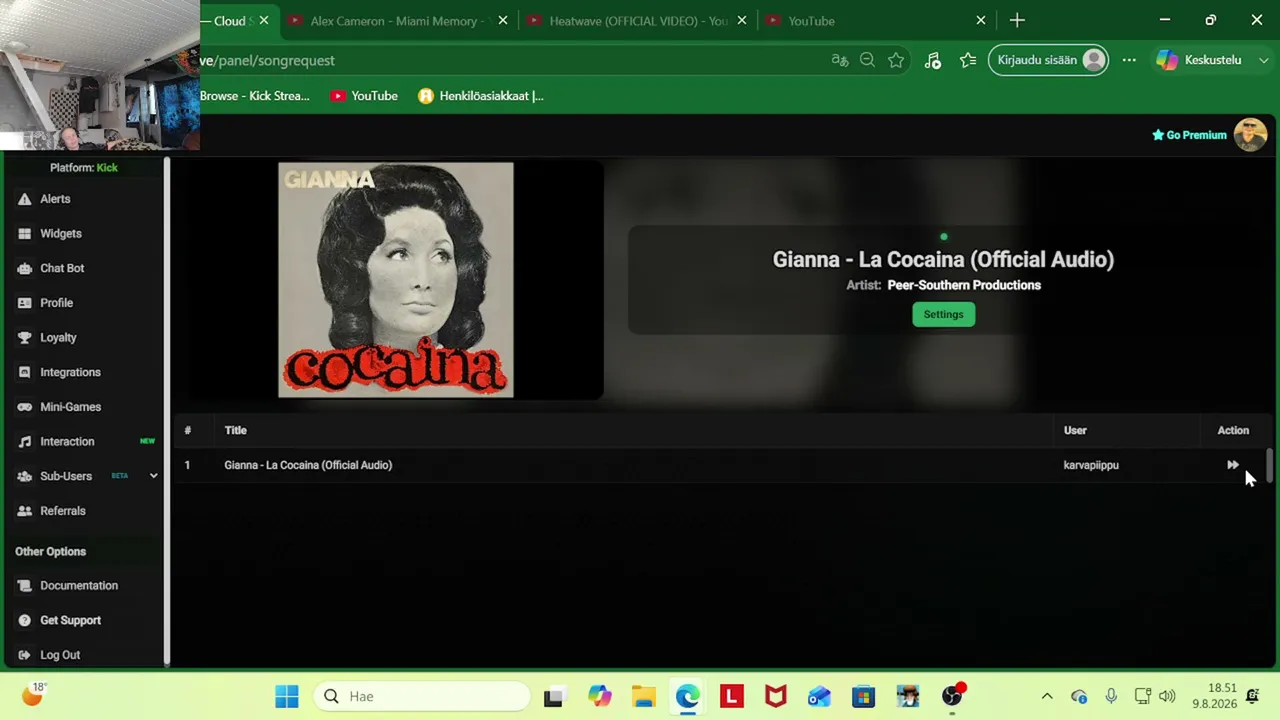Image resolution: width=1280 pixels, height=720 pixels.
Task: Open the taskbar volume control
Action: click(x=1167, y=696)
